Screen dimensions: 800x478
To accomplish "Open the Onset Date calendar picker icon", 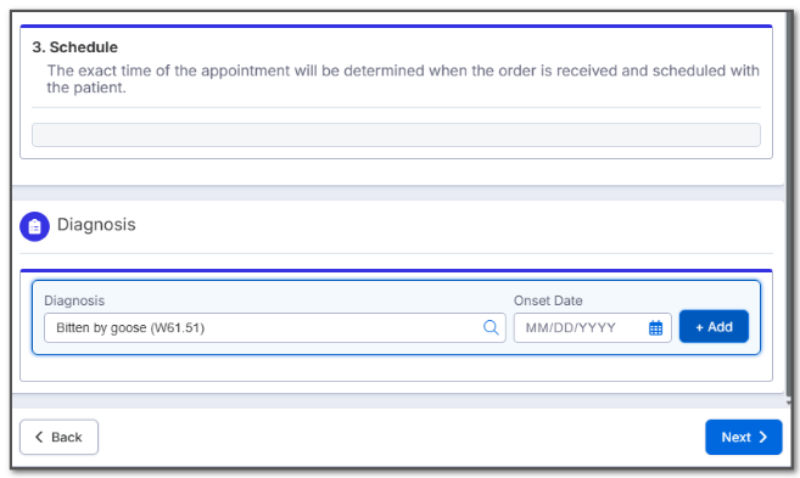I will pos(656,328).
